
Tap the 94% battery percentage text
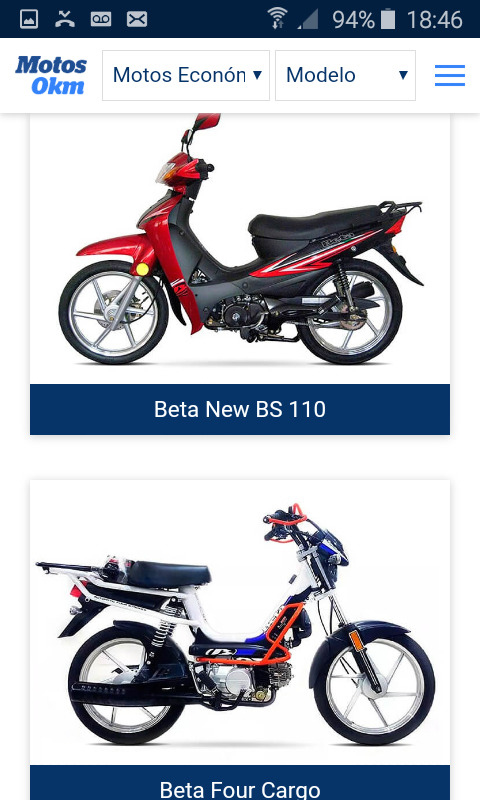353,20
